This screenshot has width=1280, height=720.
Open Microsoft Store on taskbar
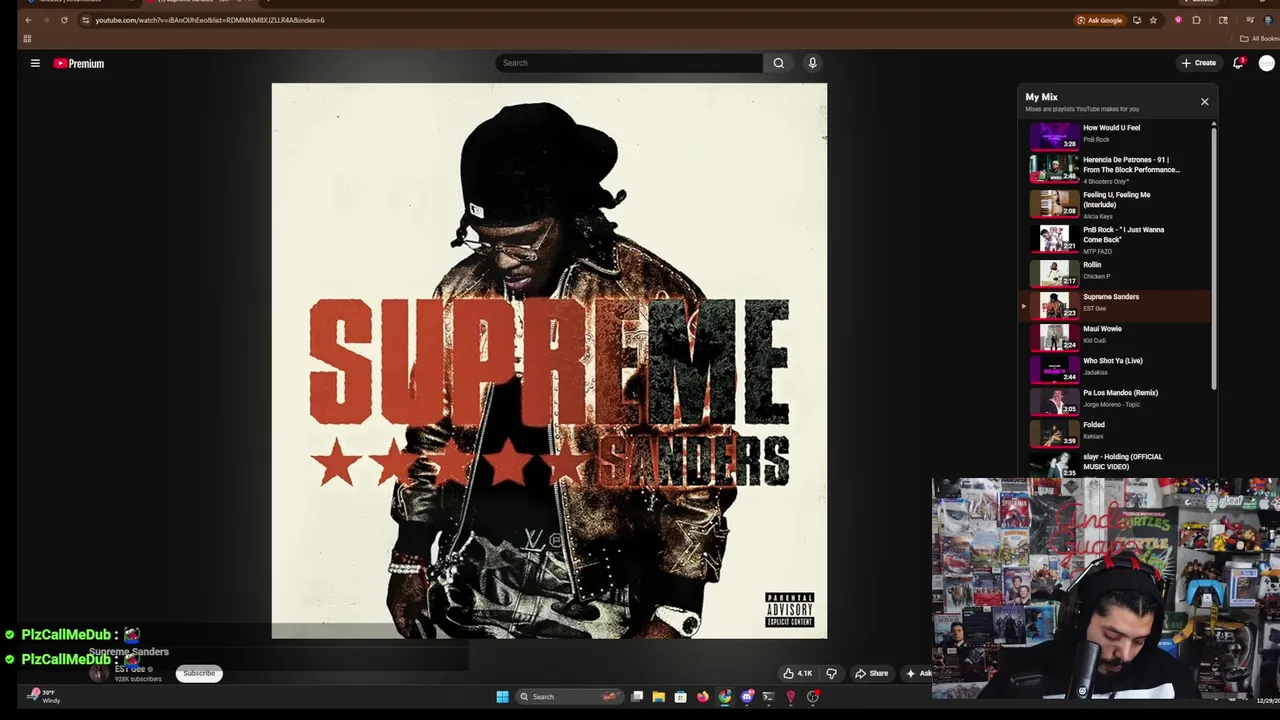point(681,697)
